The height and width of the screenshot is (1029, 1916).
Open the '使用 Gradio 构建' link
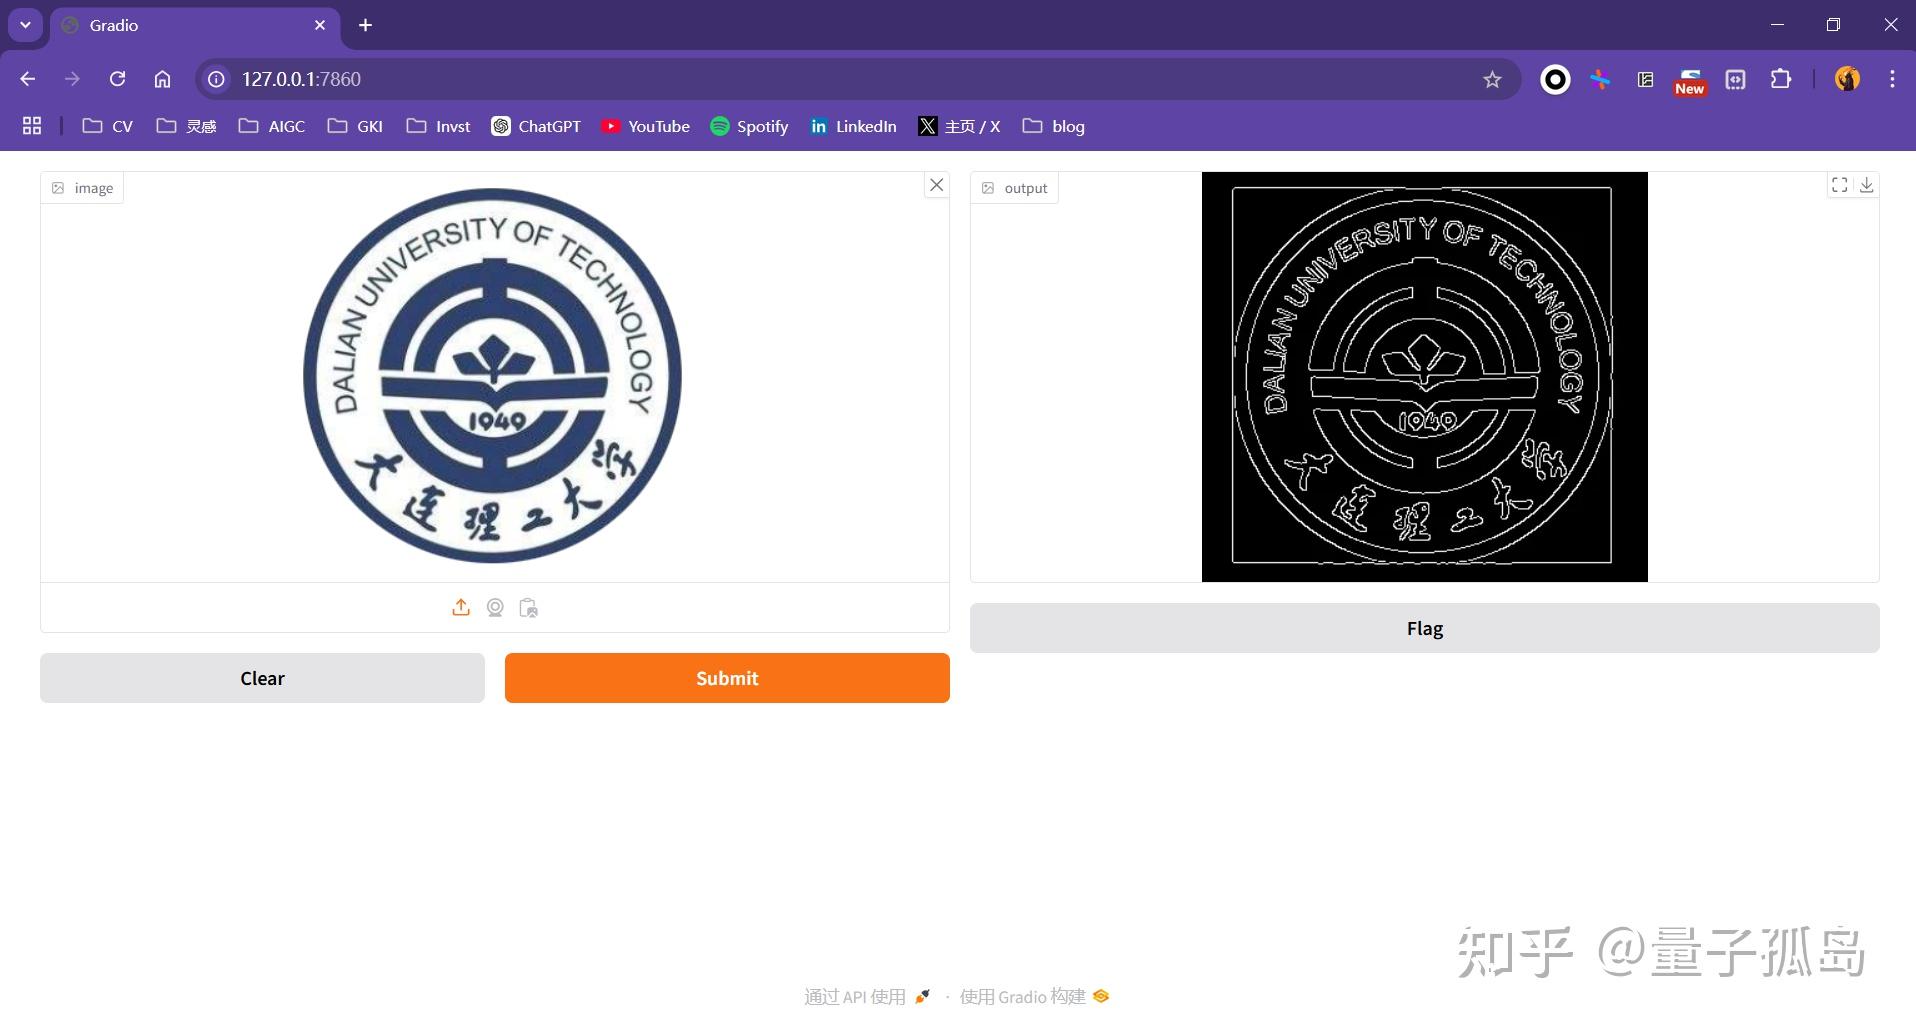(1034, 997)
